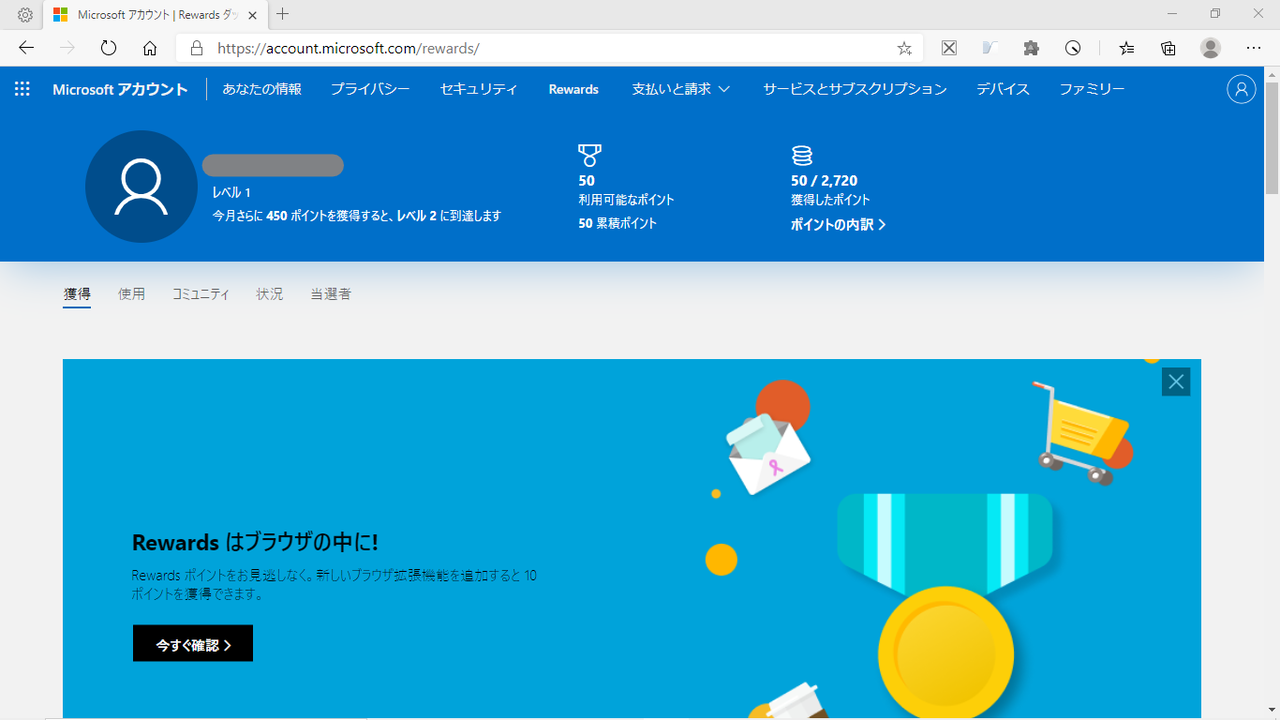Click the coin stack earned points icon
The image size is (1280, 720).
tap(802, 155)
